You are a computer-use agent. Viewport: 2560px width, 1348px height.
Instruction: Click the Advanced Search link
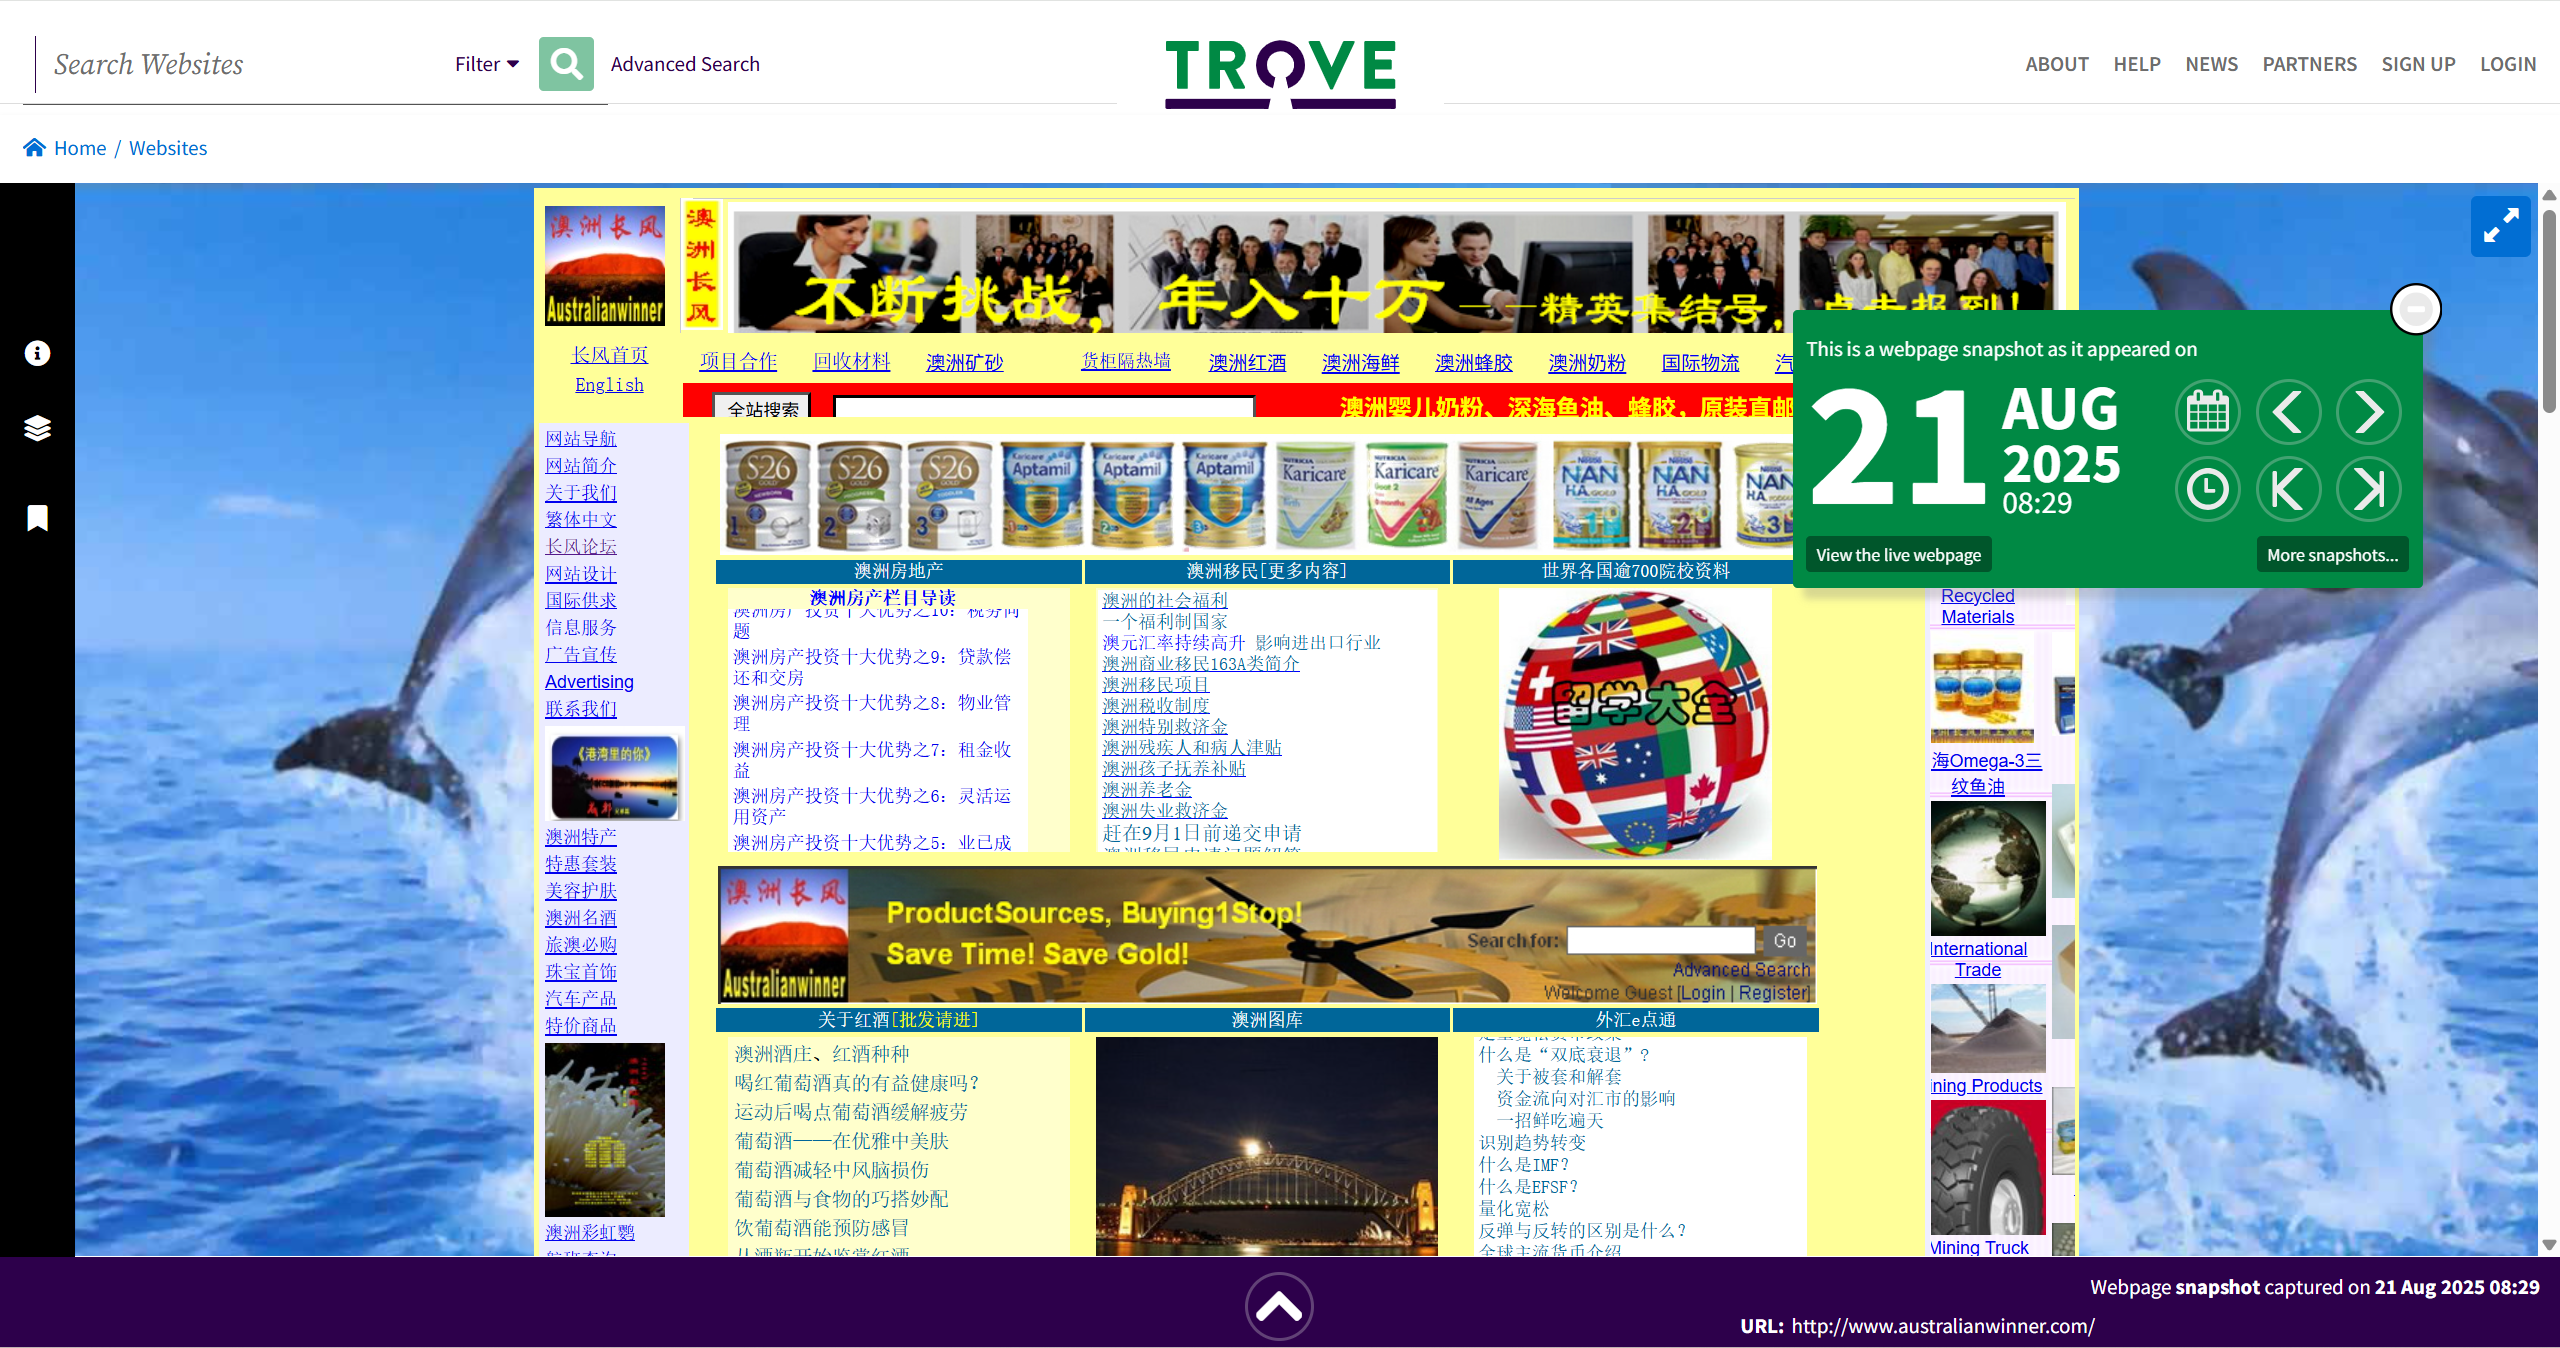685,64
